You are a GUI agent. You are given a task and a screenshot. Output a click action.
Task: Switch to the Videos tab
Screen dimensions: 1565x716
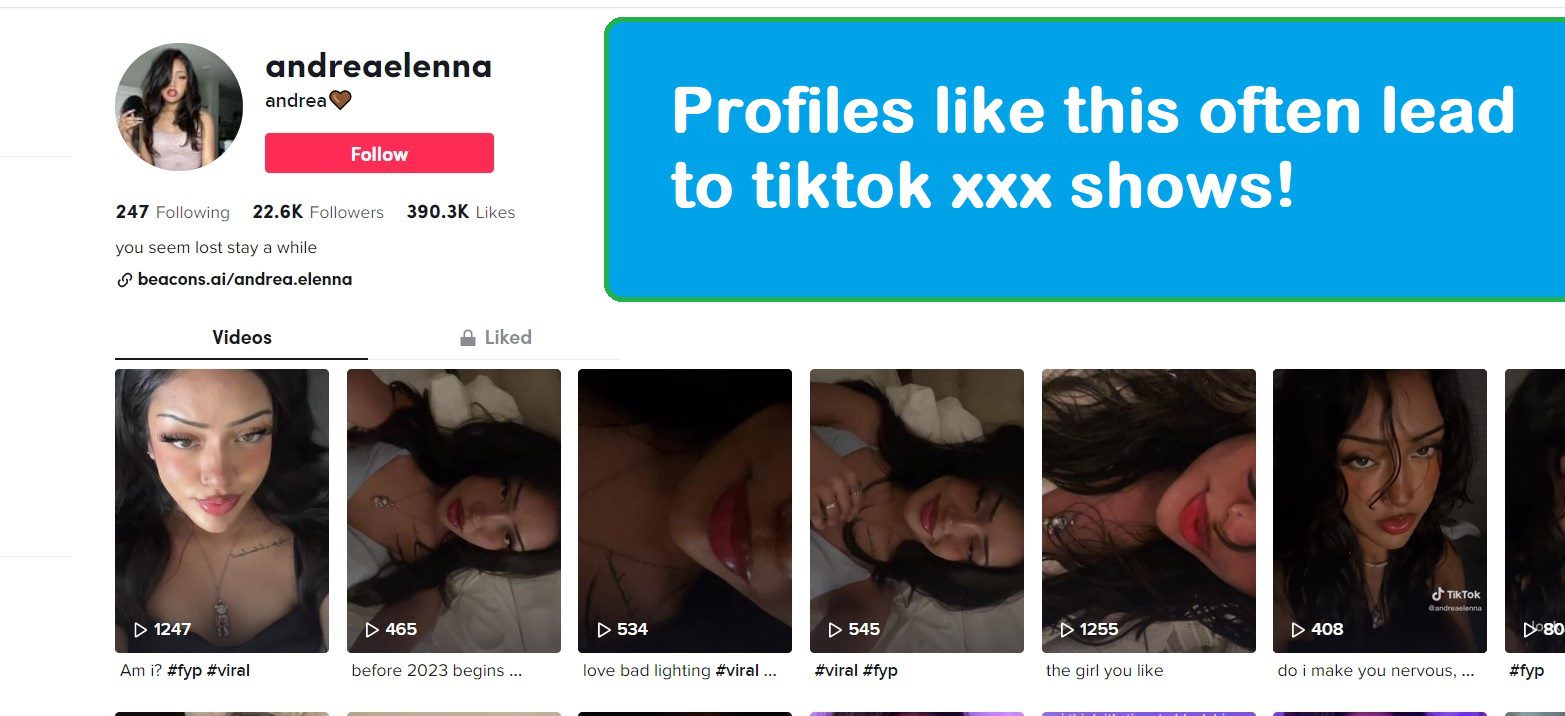[241, 337]
